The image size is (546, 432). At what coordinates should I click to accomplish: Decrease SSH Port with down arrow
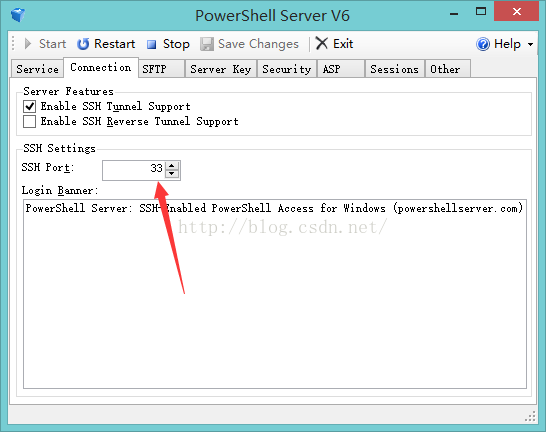tap(172, 174)
